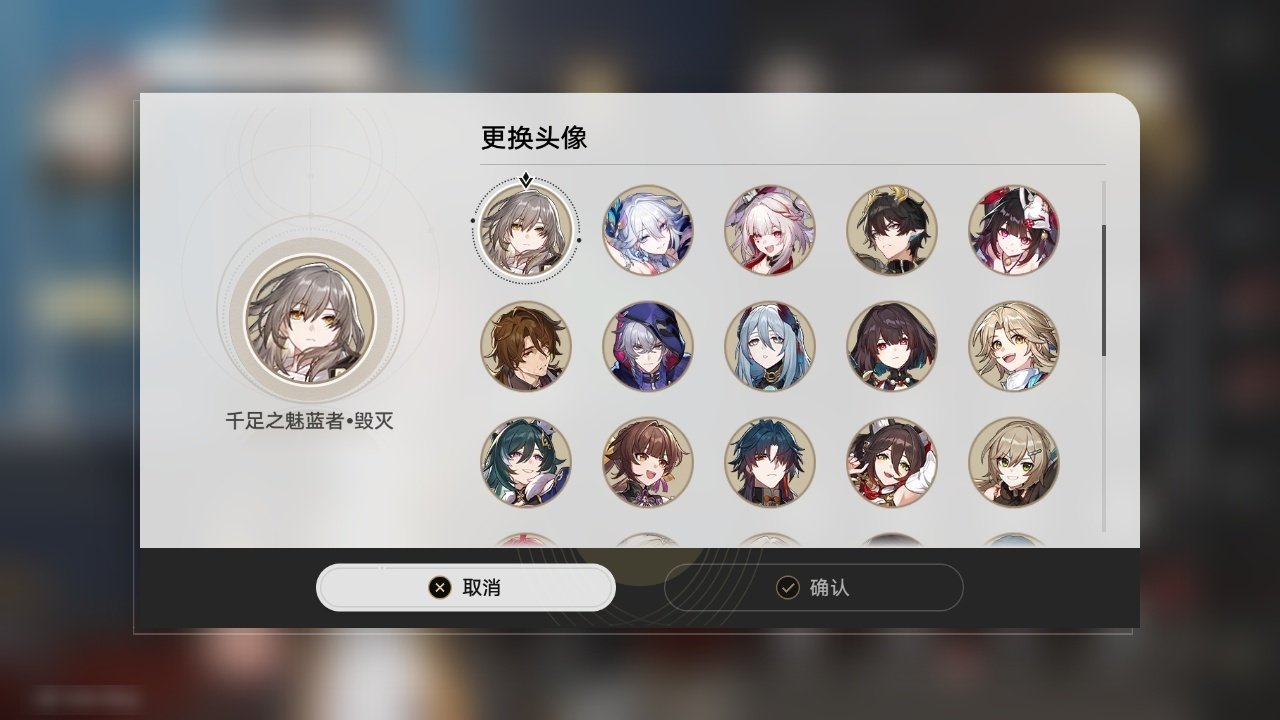
Task: Select the green-haired girl avatar
Action: coord(526,462)
